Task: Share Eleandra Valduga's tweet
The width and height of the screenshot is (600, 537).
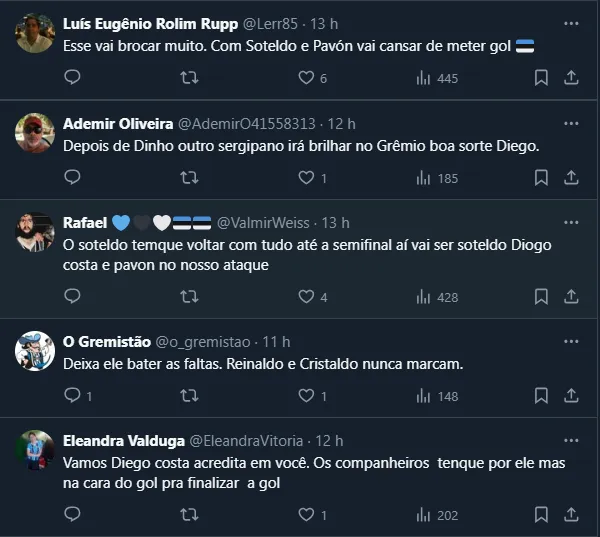Action: (x=571, y=514)
